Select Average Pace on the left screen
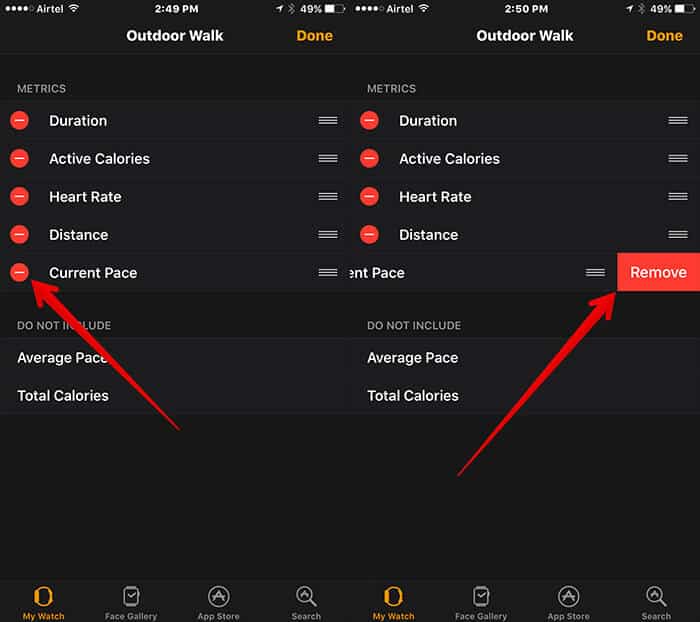The width and height of the screenshot is (700, 622). click(x=175, y=358)
